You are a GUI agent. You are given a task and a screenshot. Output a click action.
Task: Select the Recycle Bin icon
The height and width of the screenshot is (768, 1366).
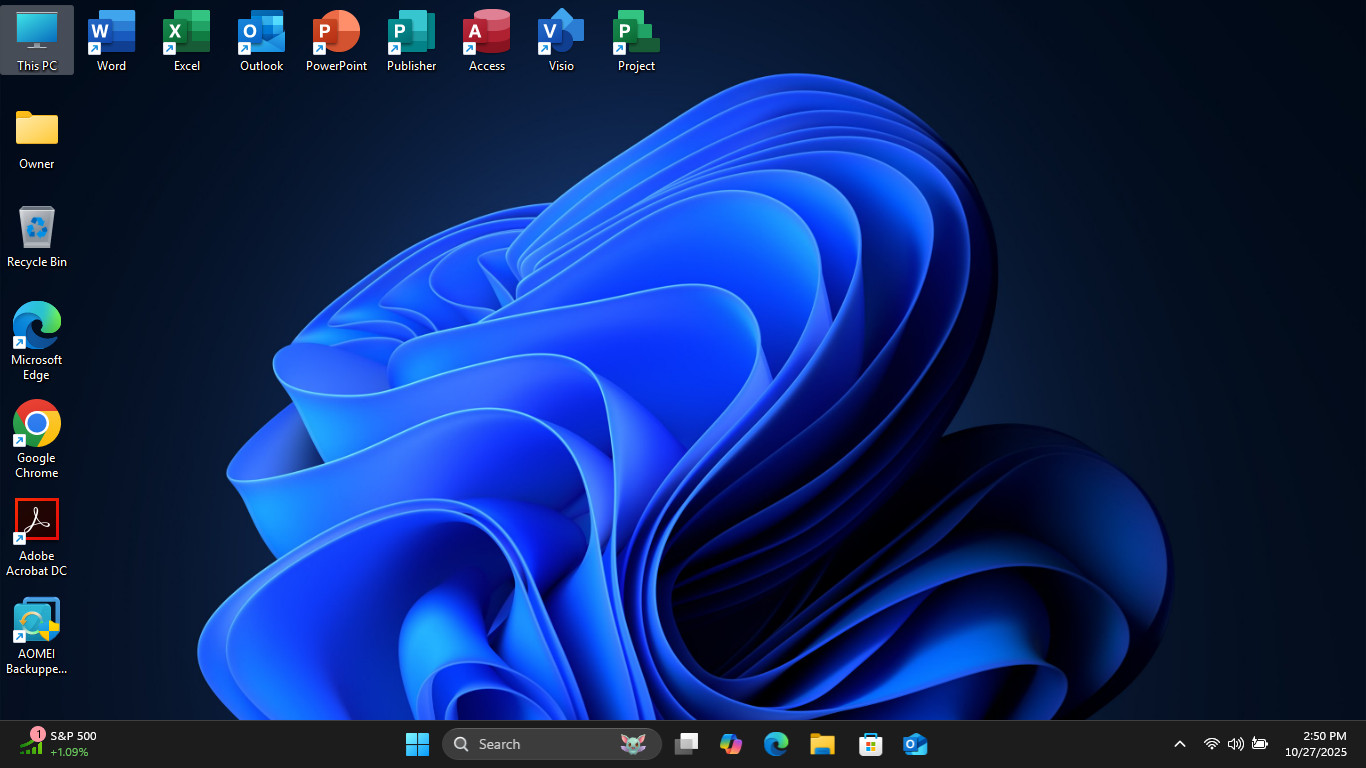(x=37, y=237)
